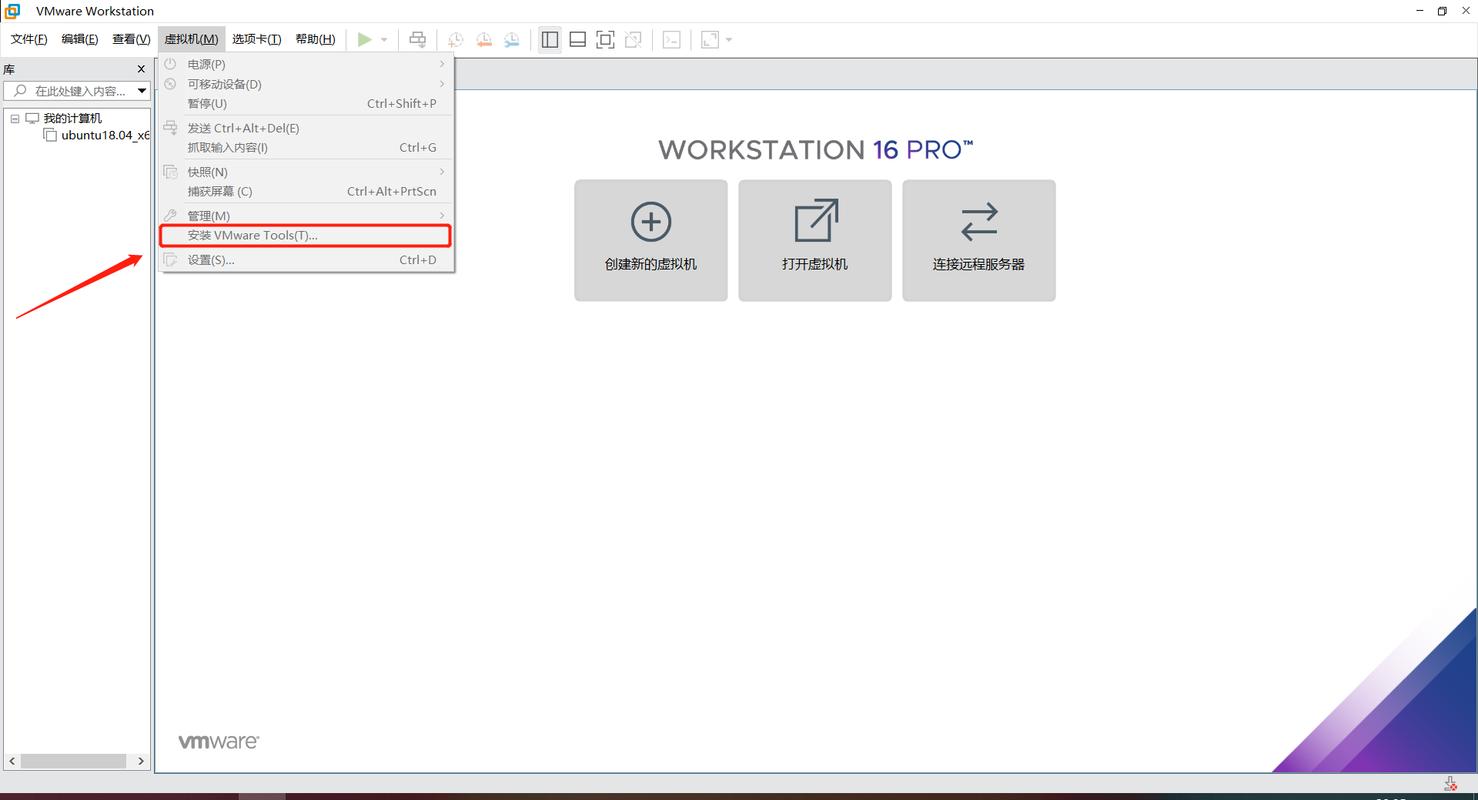Viewport: 1478px width, 800px height.
Task: Expand the 快照(N) submenu
Action: click(305, 172)
